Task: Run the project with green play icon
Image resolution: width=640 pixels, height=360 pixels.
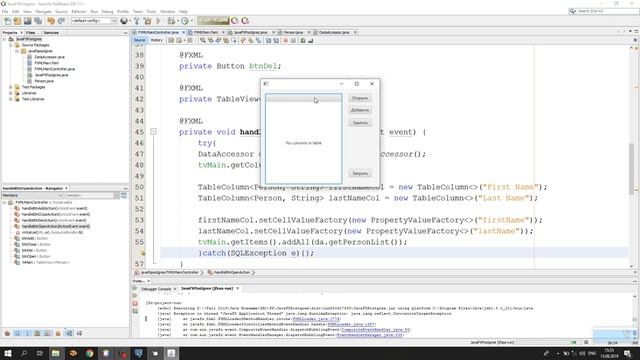Action: pyautogui.click(x=158, y=21)
